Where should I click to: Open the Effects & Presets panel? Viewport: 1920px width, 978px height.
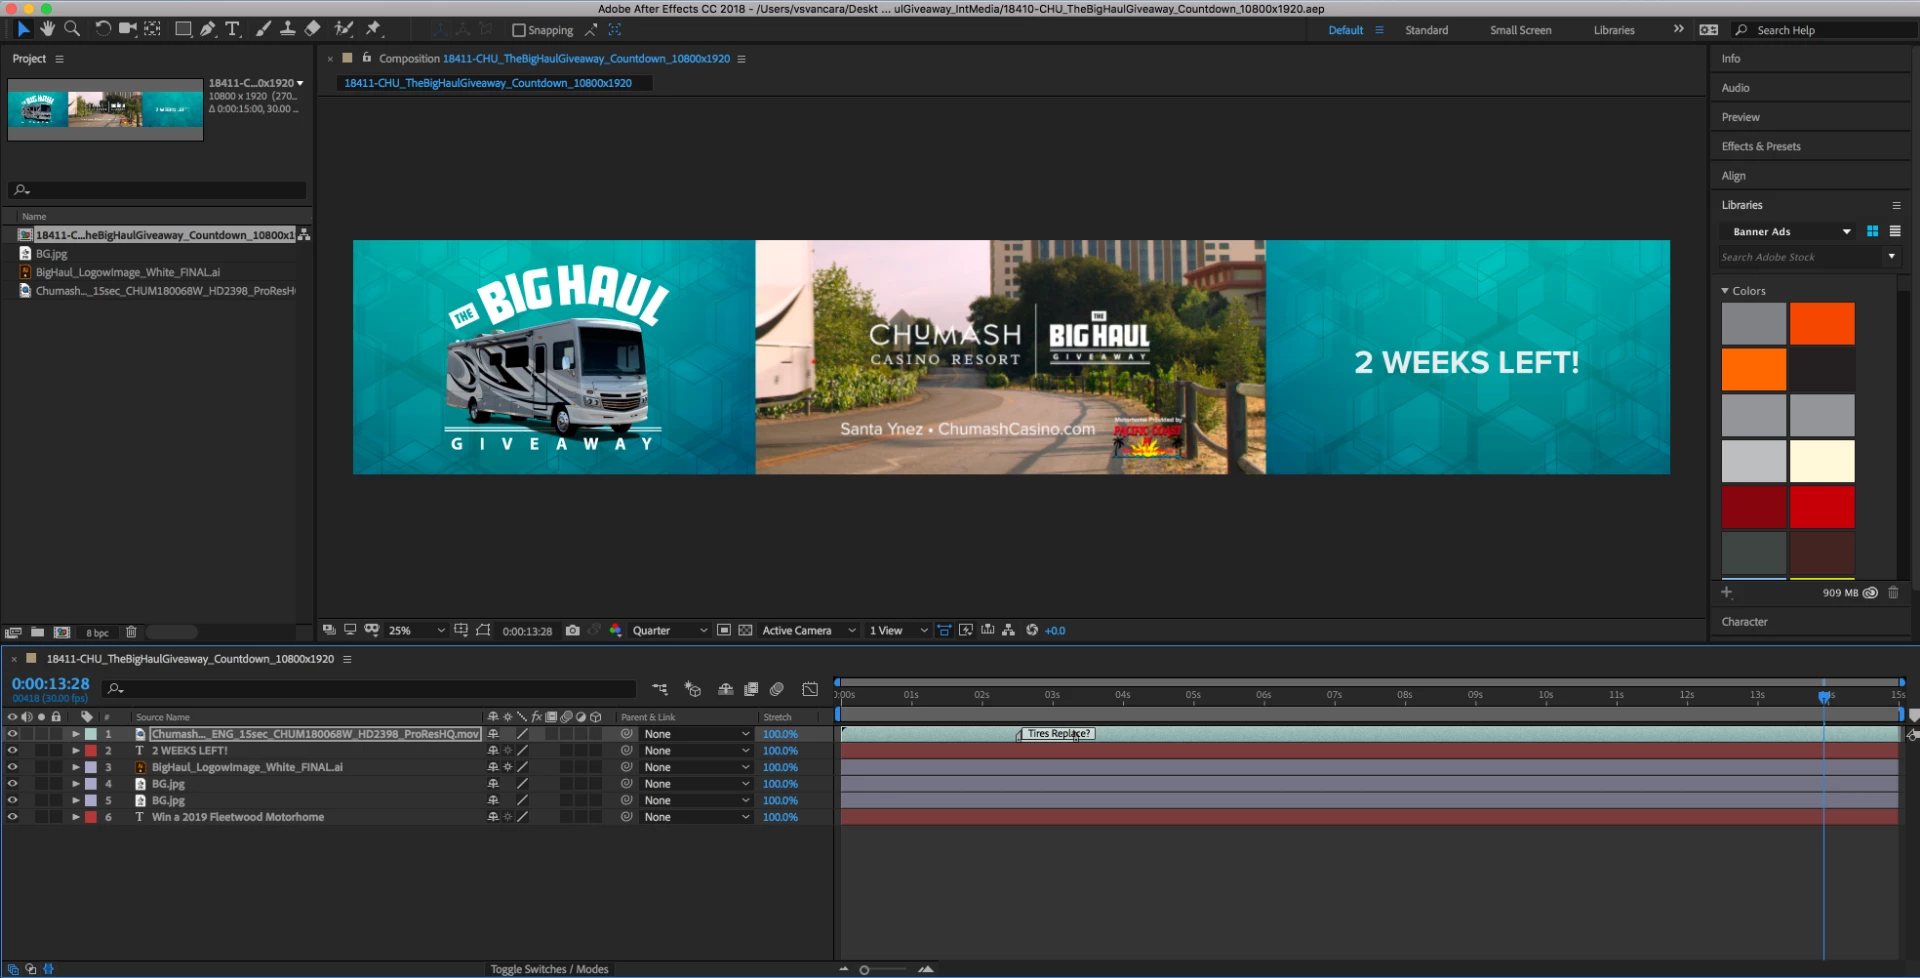(x=1761, y=146)
